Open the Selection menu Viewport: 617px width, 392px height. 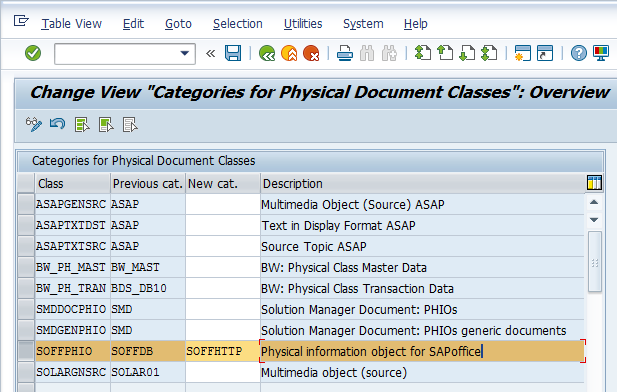click(238, 24)
